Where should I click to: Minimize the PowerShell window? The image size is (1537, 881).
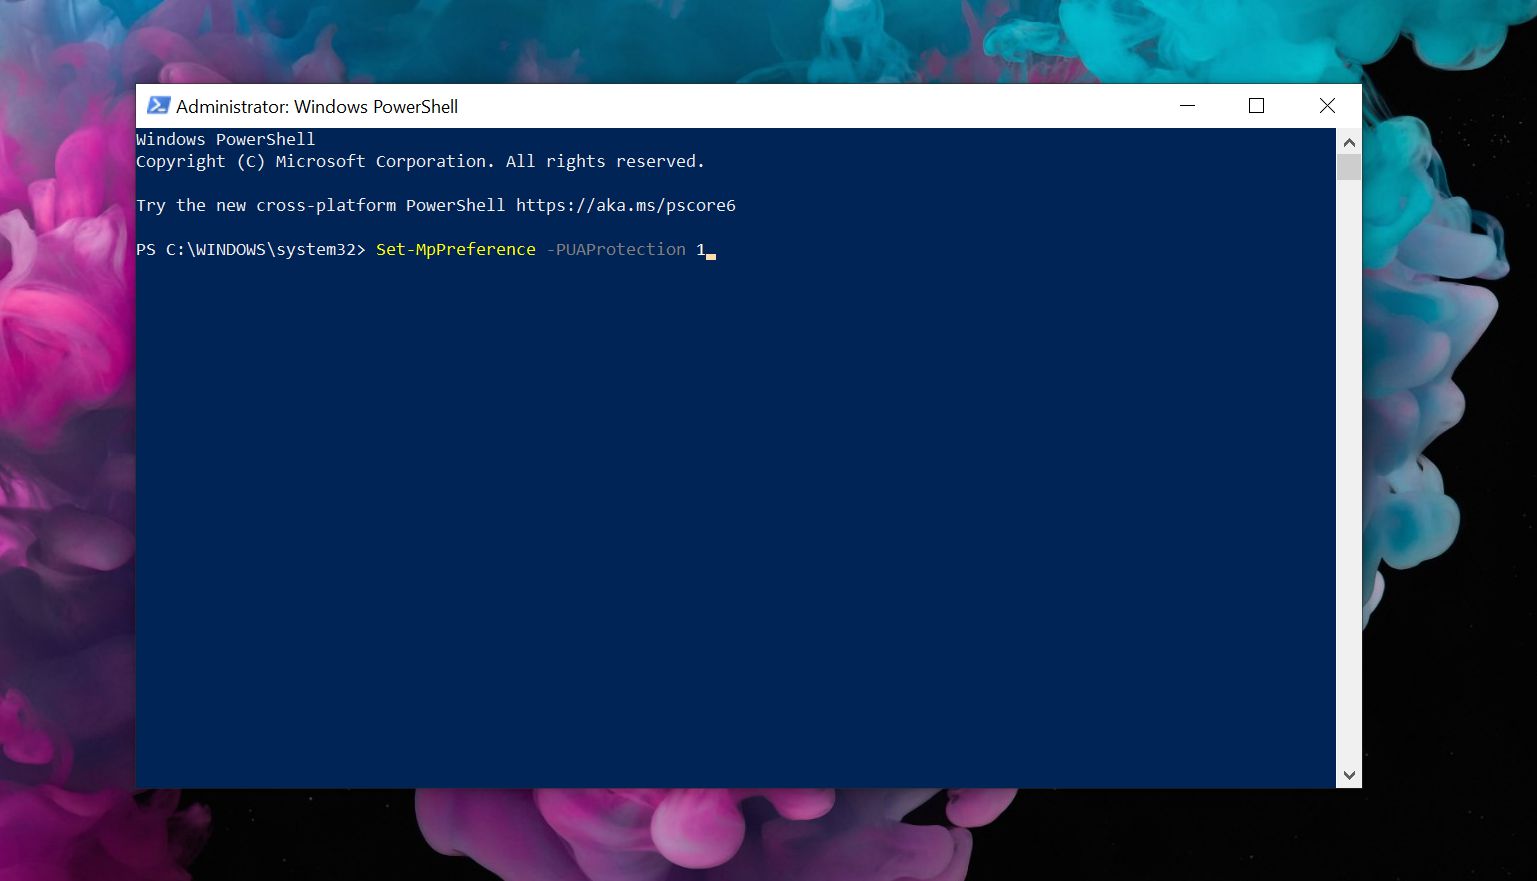1188,106
